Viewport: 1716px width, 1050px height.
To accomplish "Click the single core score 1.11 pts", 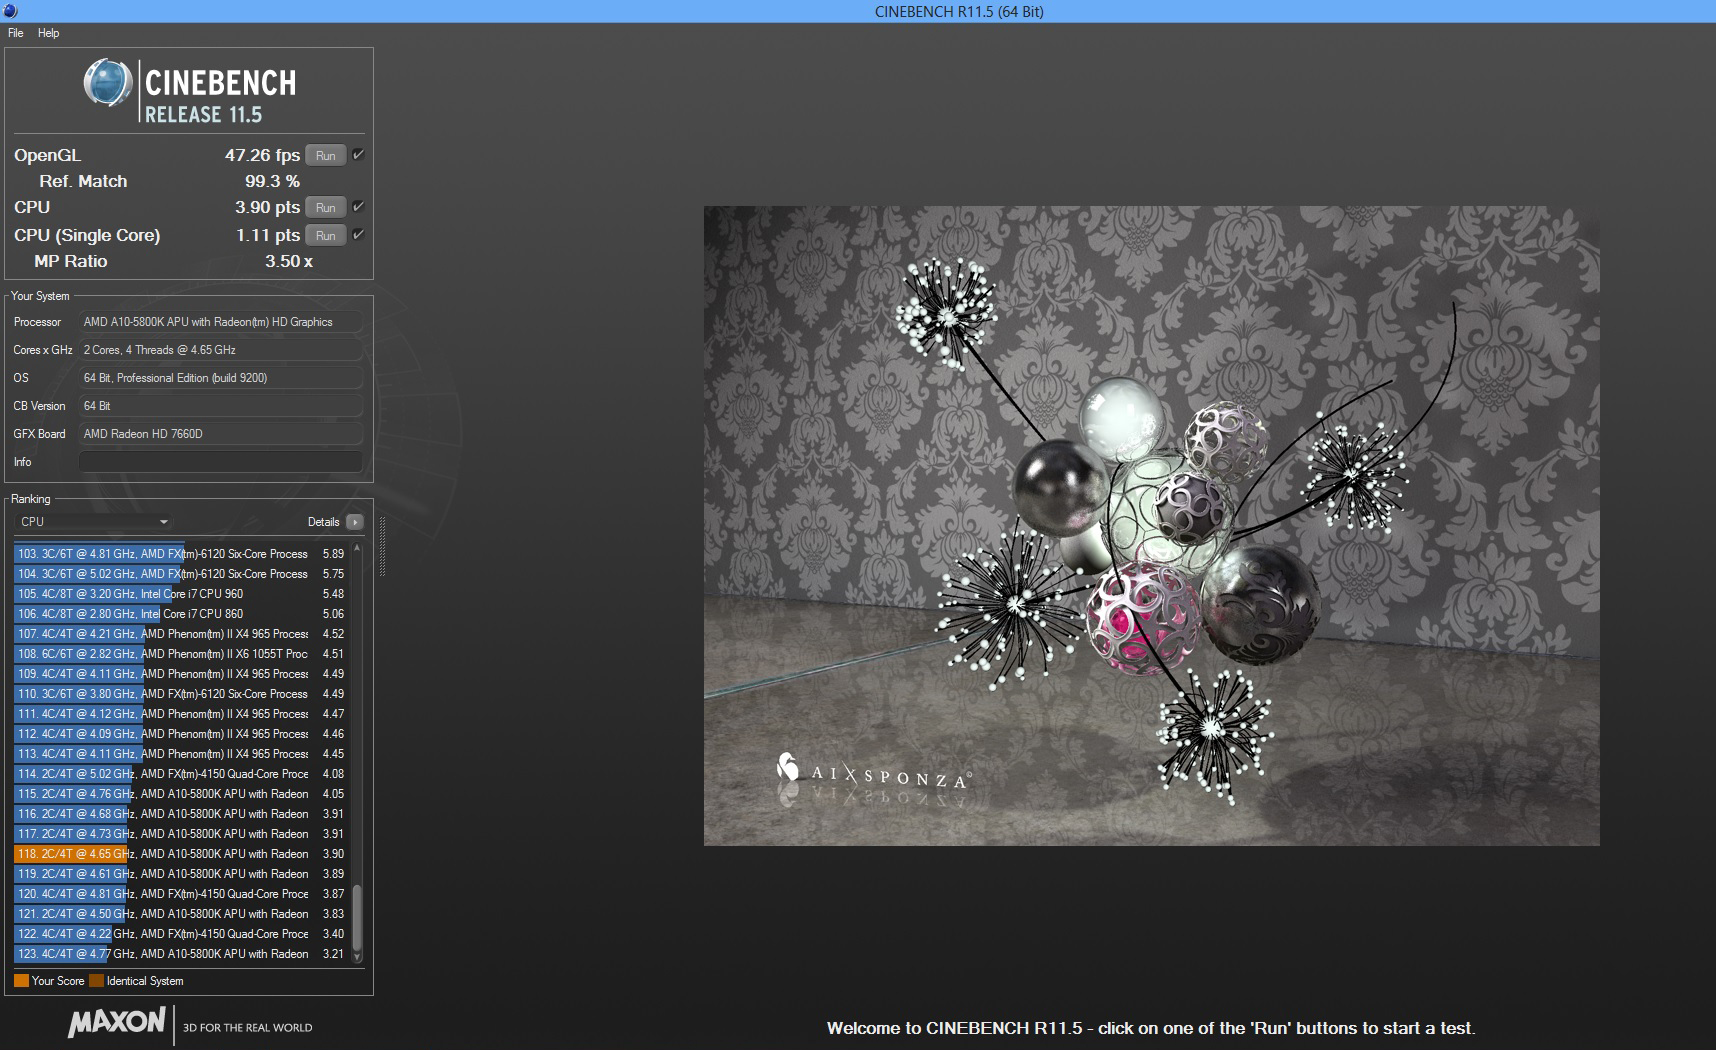I will (x=268, y=235).
